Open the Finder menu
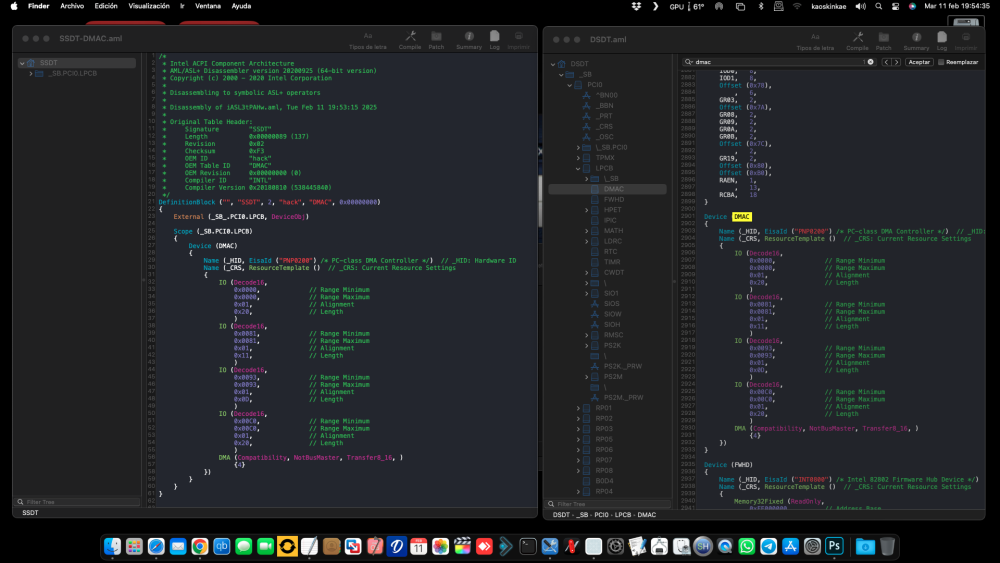The image size is (1000, 563). coord(38,6)
